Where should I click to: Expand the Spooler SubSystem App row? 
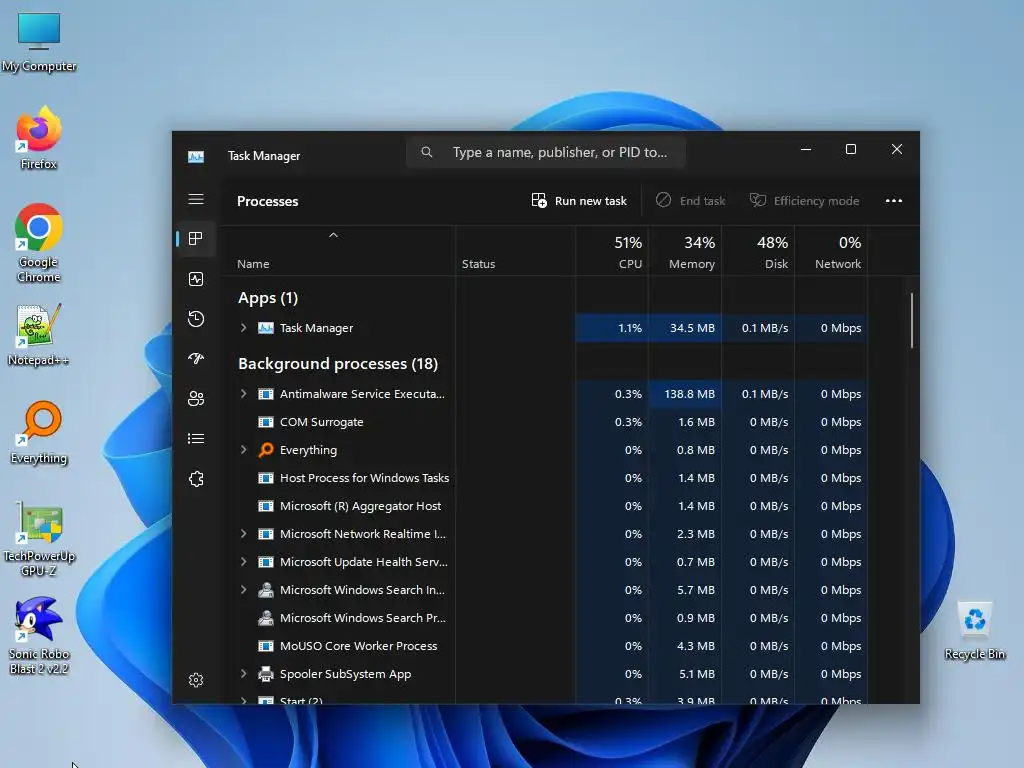coord(244,674)
